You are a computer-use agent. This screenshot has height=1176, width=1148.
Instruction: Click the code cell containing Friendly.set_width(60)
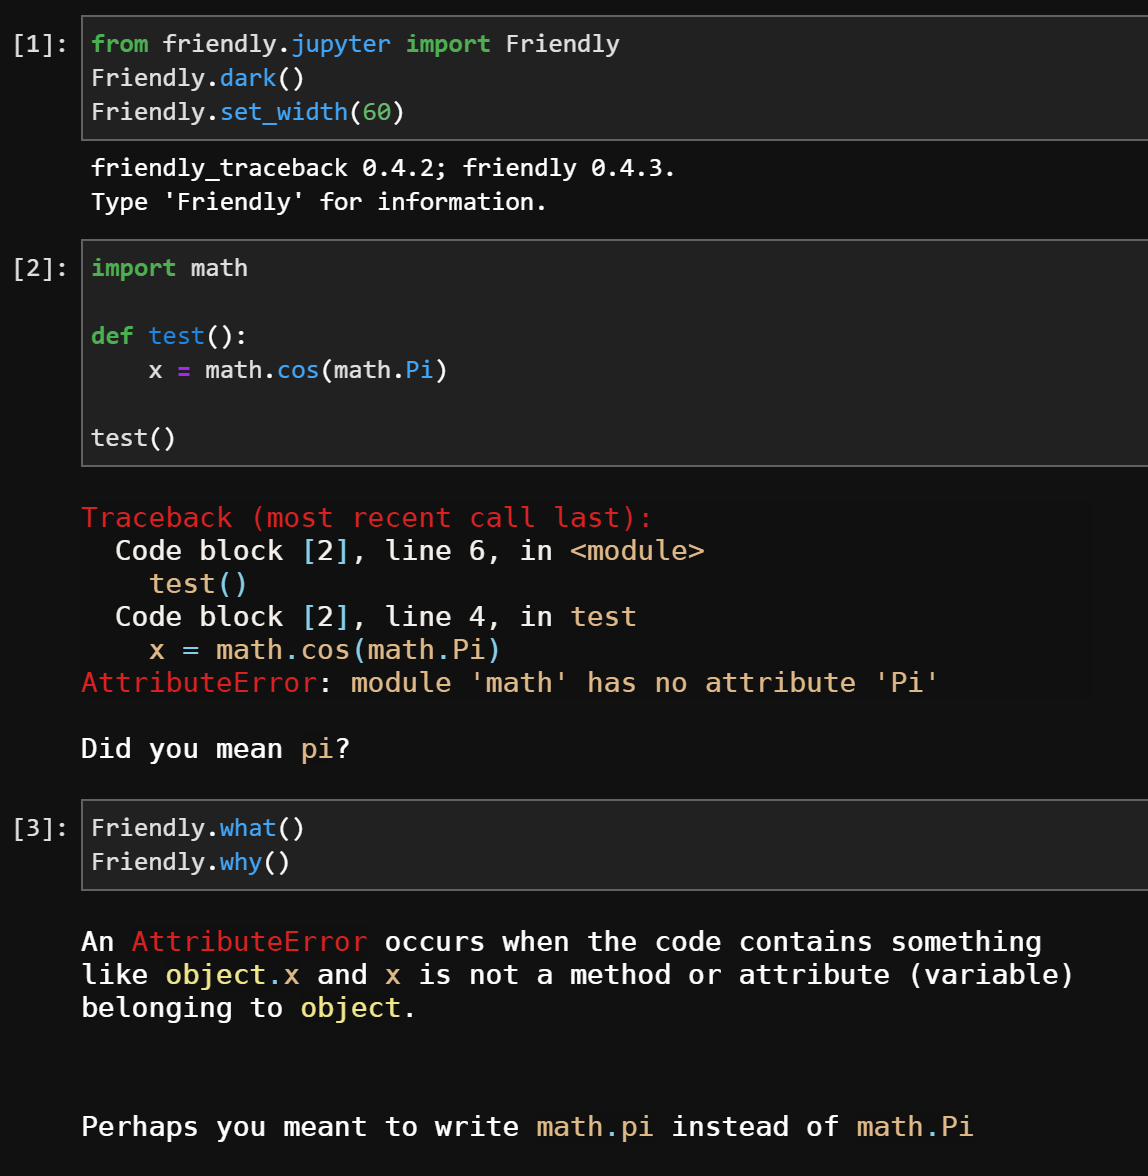click(614, 78)
